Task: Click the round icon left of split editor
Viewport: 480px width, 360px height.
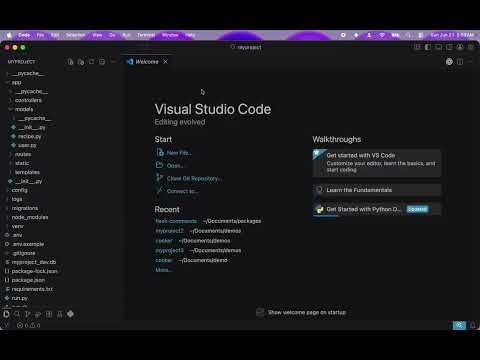Action: (x=449, y=62)
